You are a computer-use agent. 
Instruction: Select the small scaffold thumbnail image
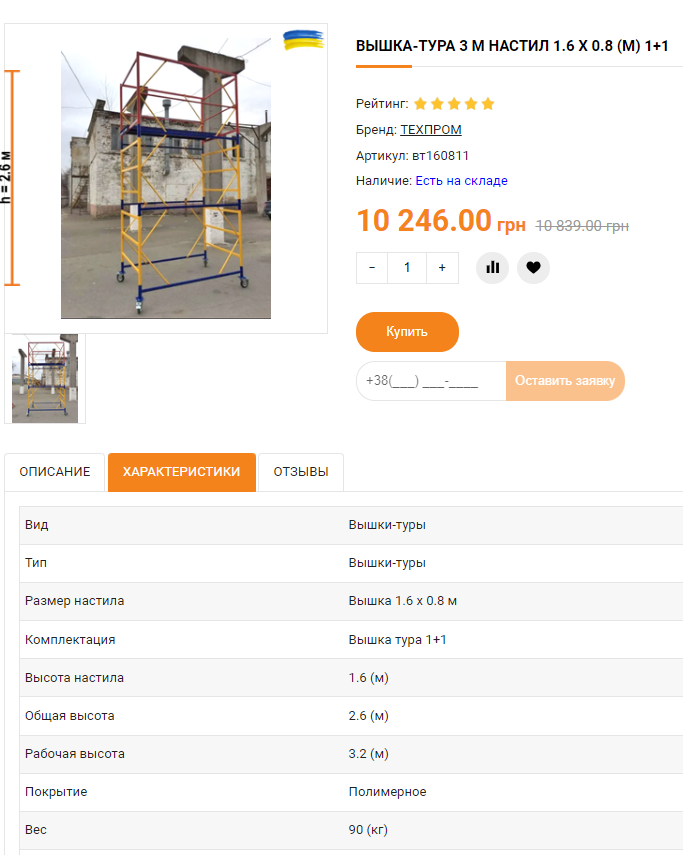pos(45,378)
